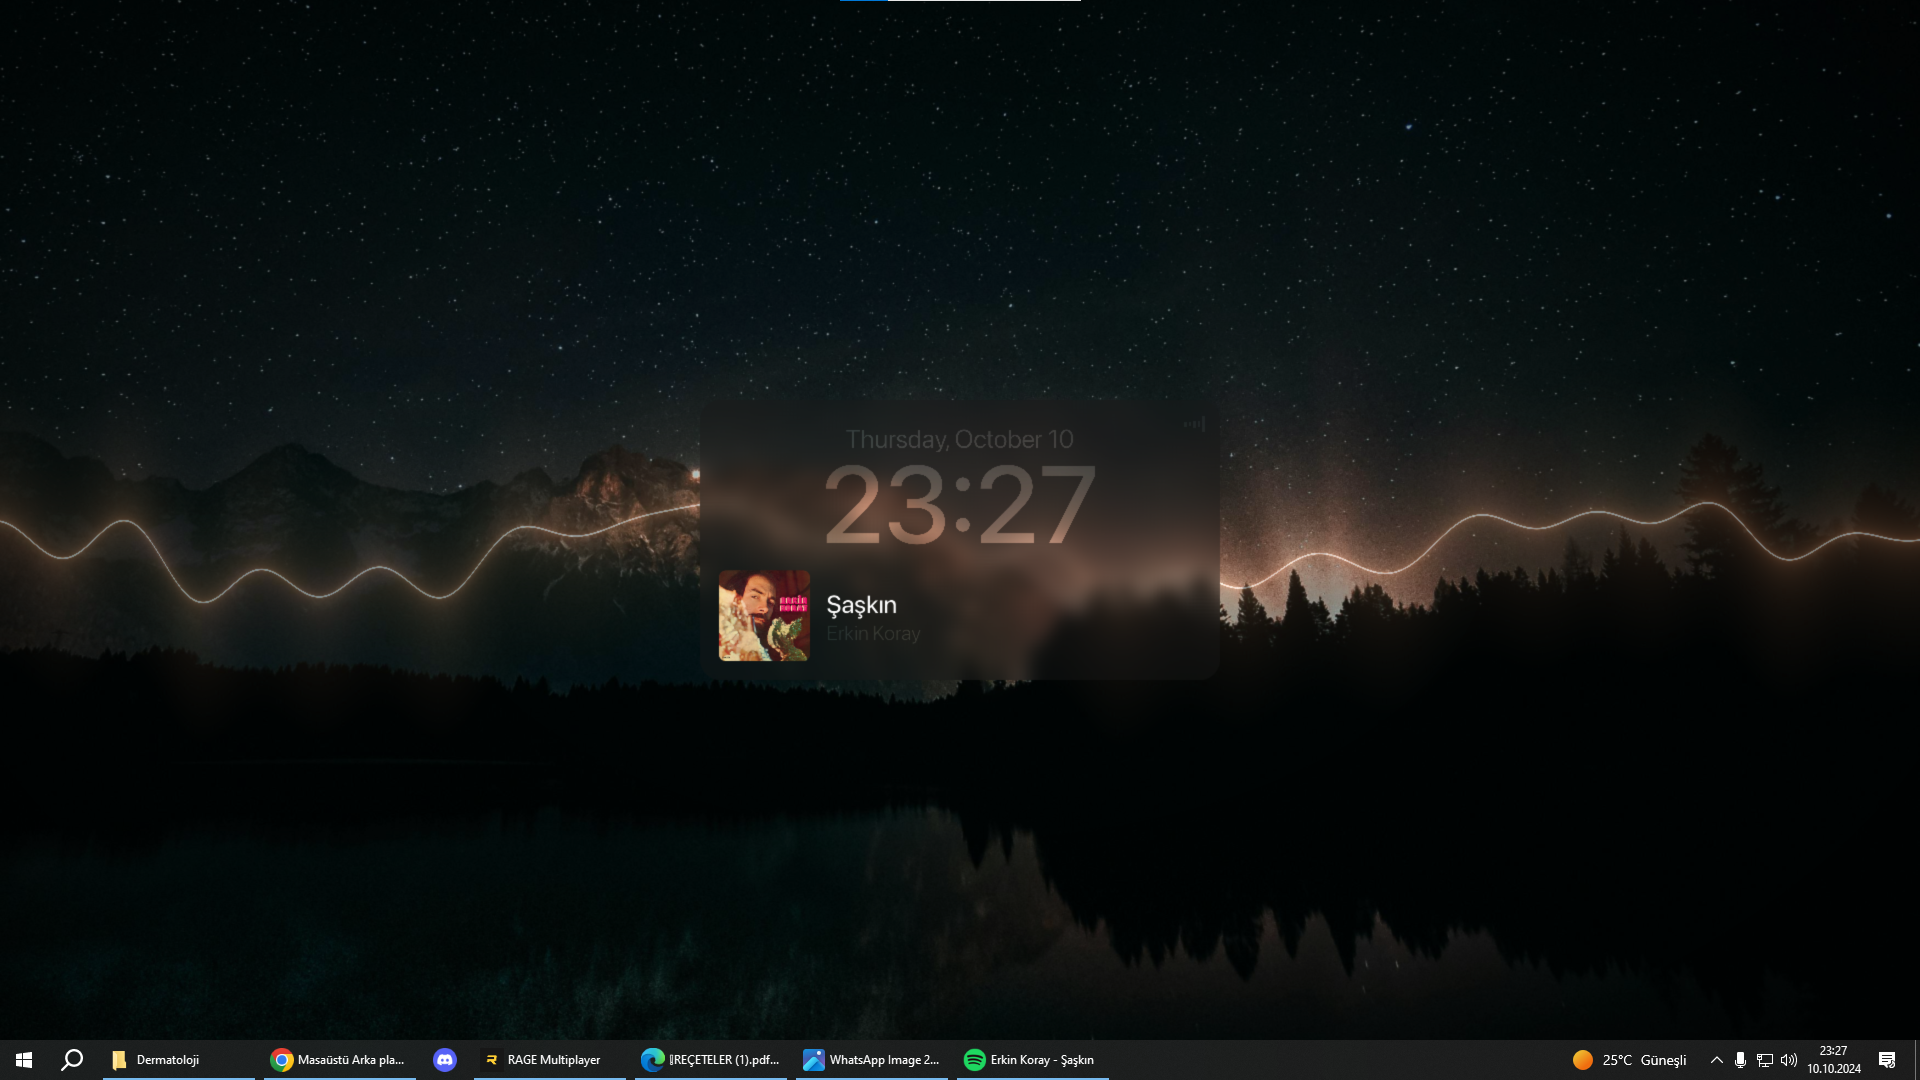Screen dimensions: 1920x1080
Task: Open the notification Action Center icon
Action: (1887, 1060)
